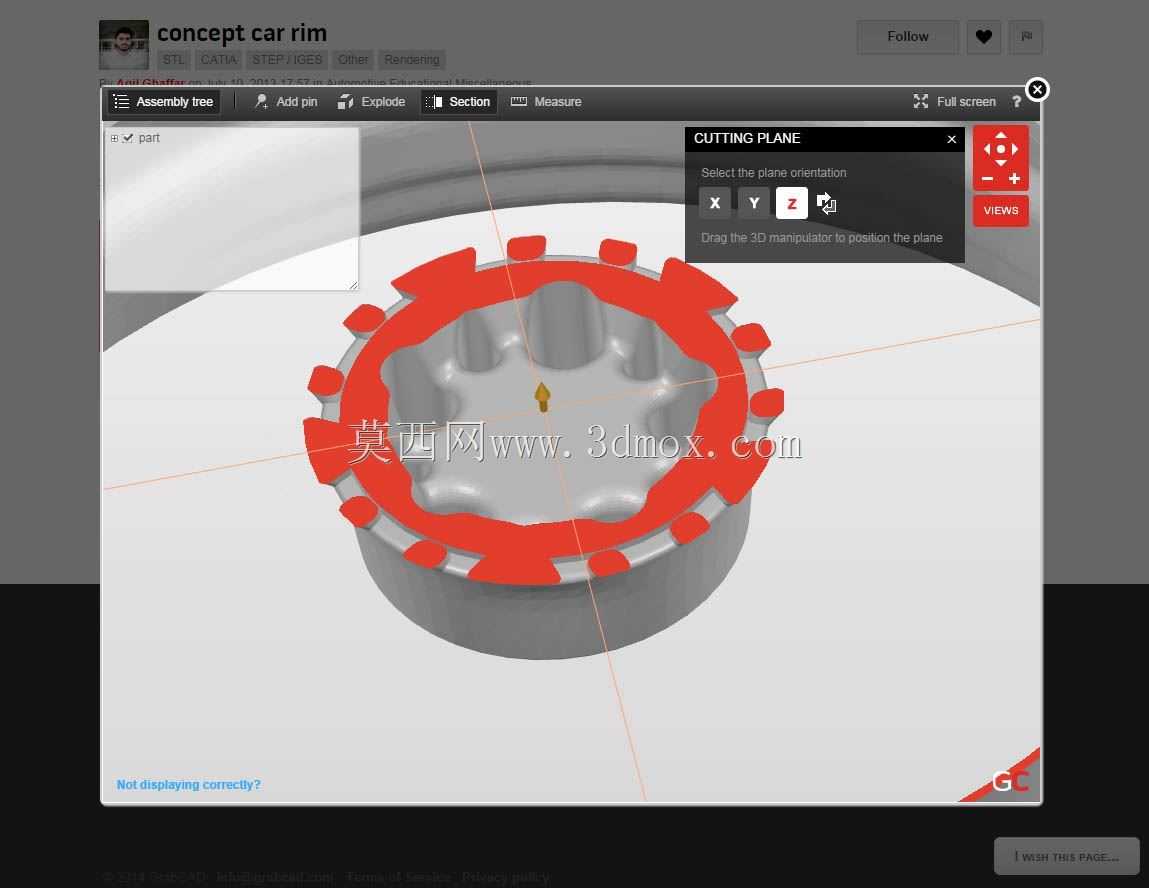Set cutting plane to Y orientation
Viewport: 1149px width, 888px height.
tap(753, 204)
